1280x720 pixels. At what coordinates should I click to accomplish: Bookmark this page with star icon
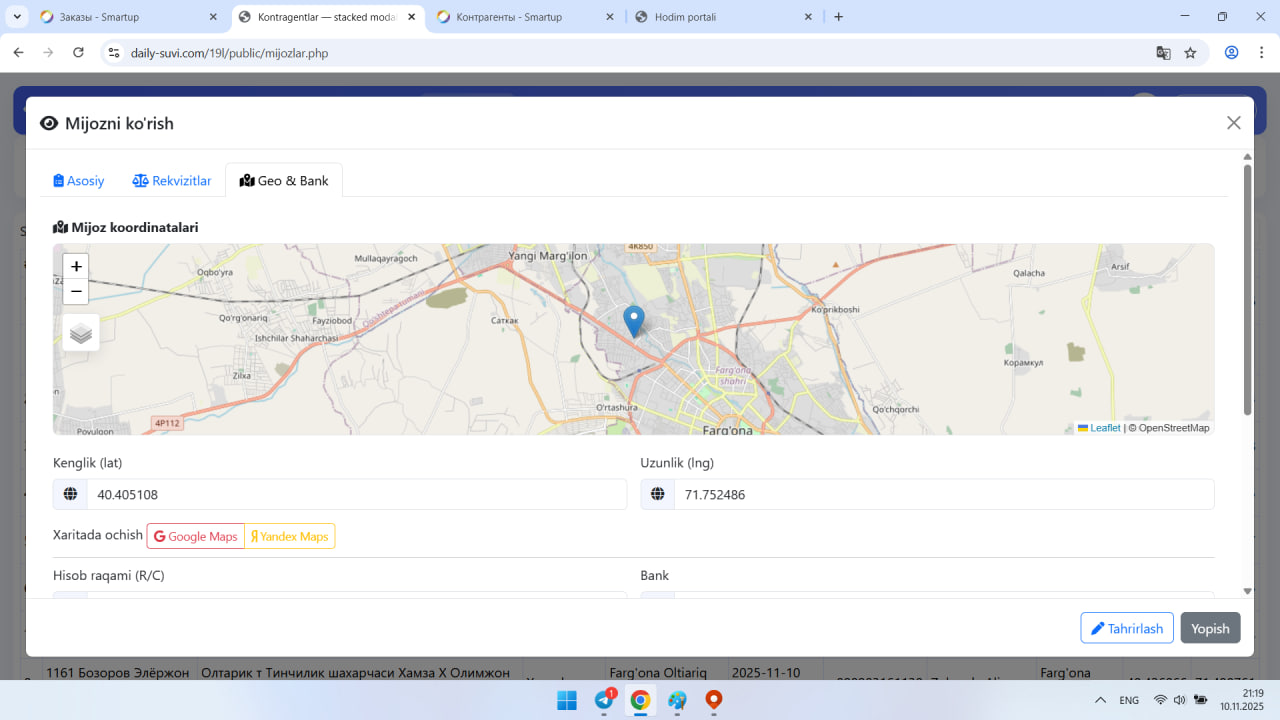(x=1190, y=53)
